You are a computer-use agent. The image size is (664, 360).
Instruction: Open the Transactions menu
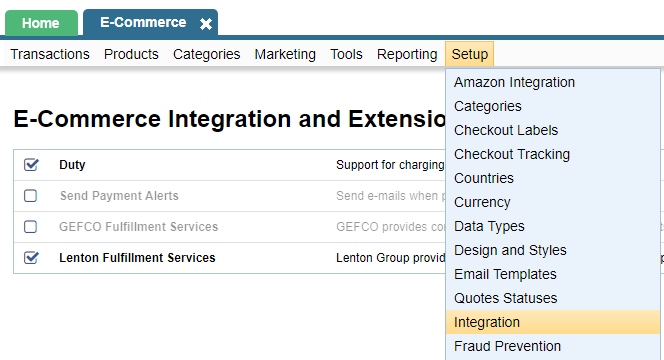[50, 54]
